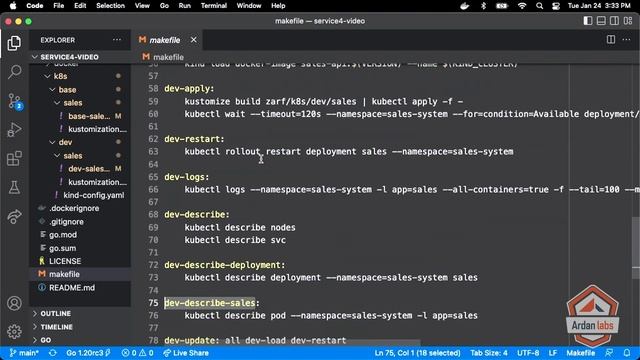This screenshot has height=360, width=640.
Task: Click Live Share in status bar
Action: [x=186, y=353]
